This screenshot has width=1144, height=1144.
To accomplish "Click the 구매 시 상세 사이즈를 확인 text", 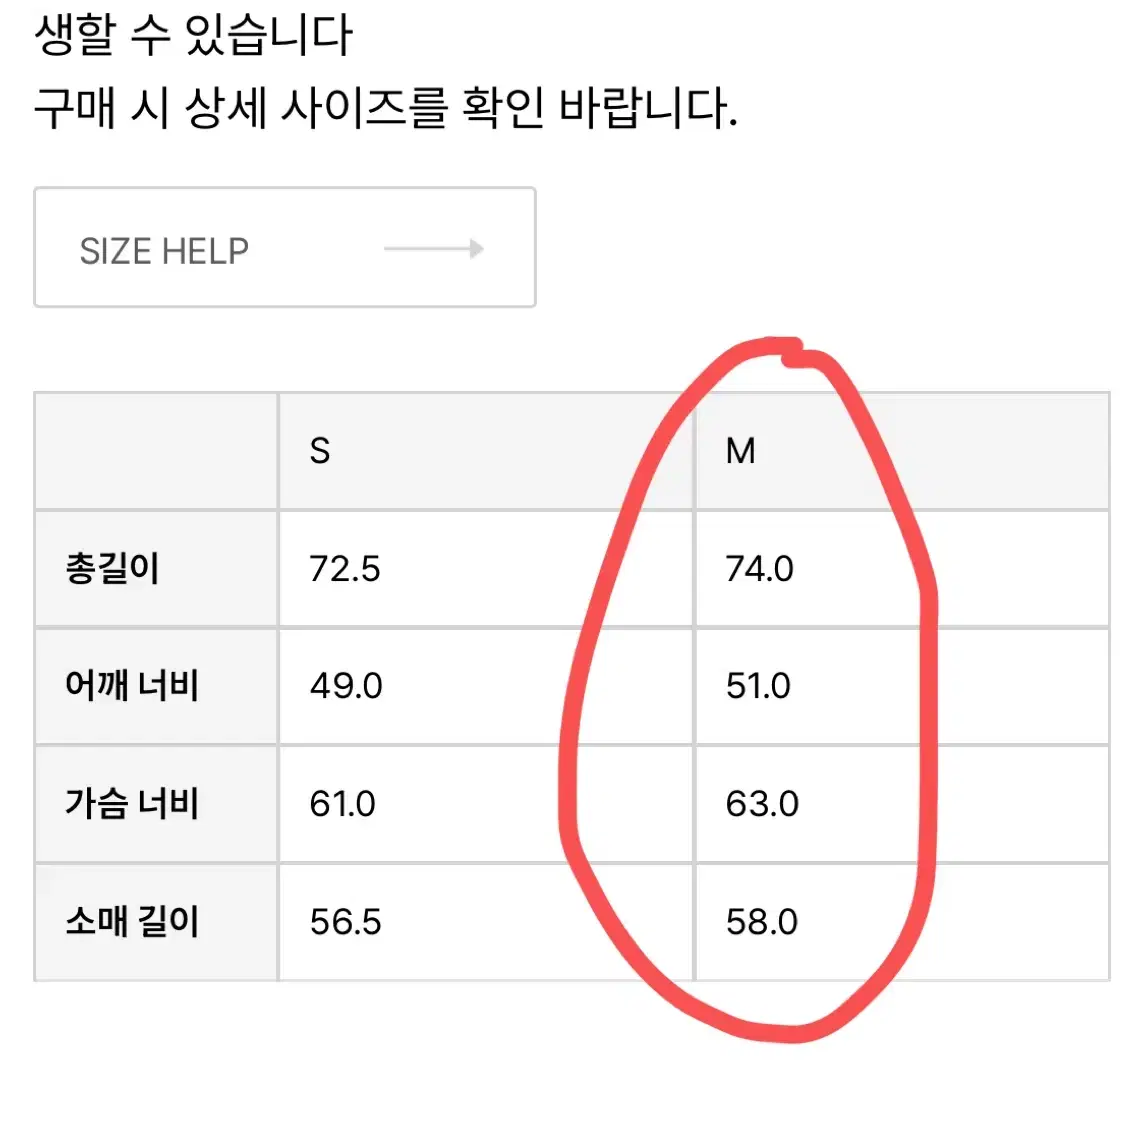I will (289, 108).
